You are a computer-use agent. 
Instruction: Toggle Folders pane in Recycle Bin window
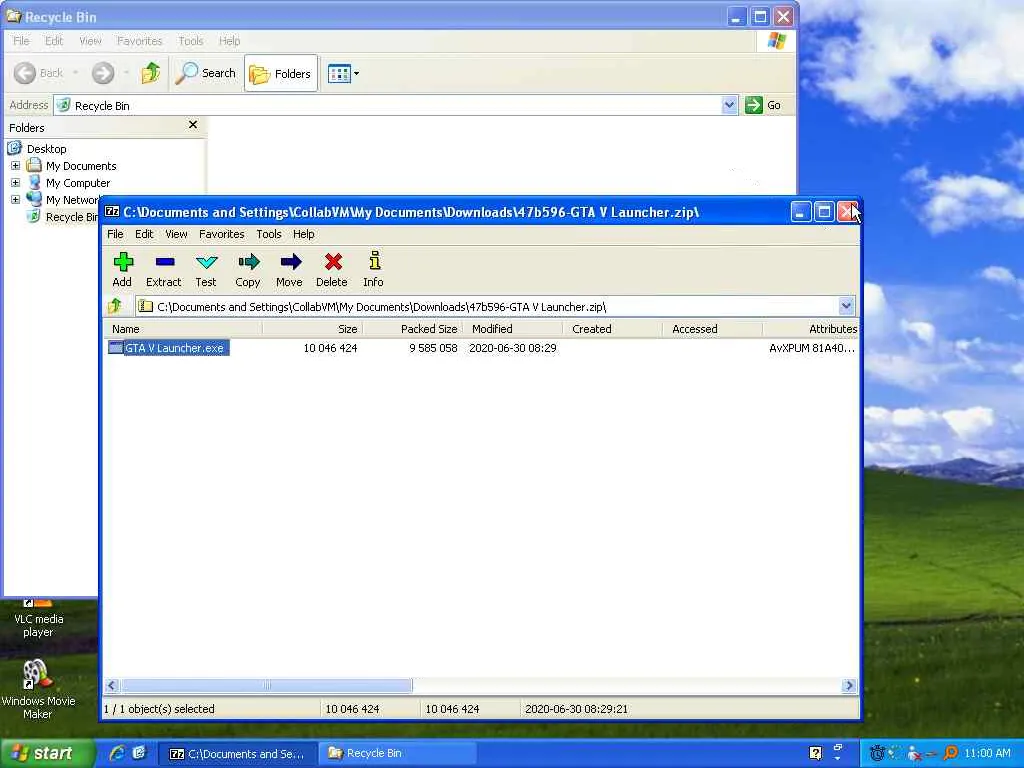[281, 73]
